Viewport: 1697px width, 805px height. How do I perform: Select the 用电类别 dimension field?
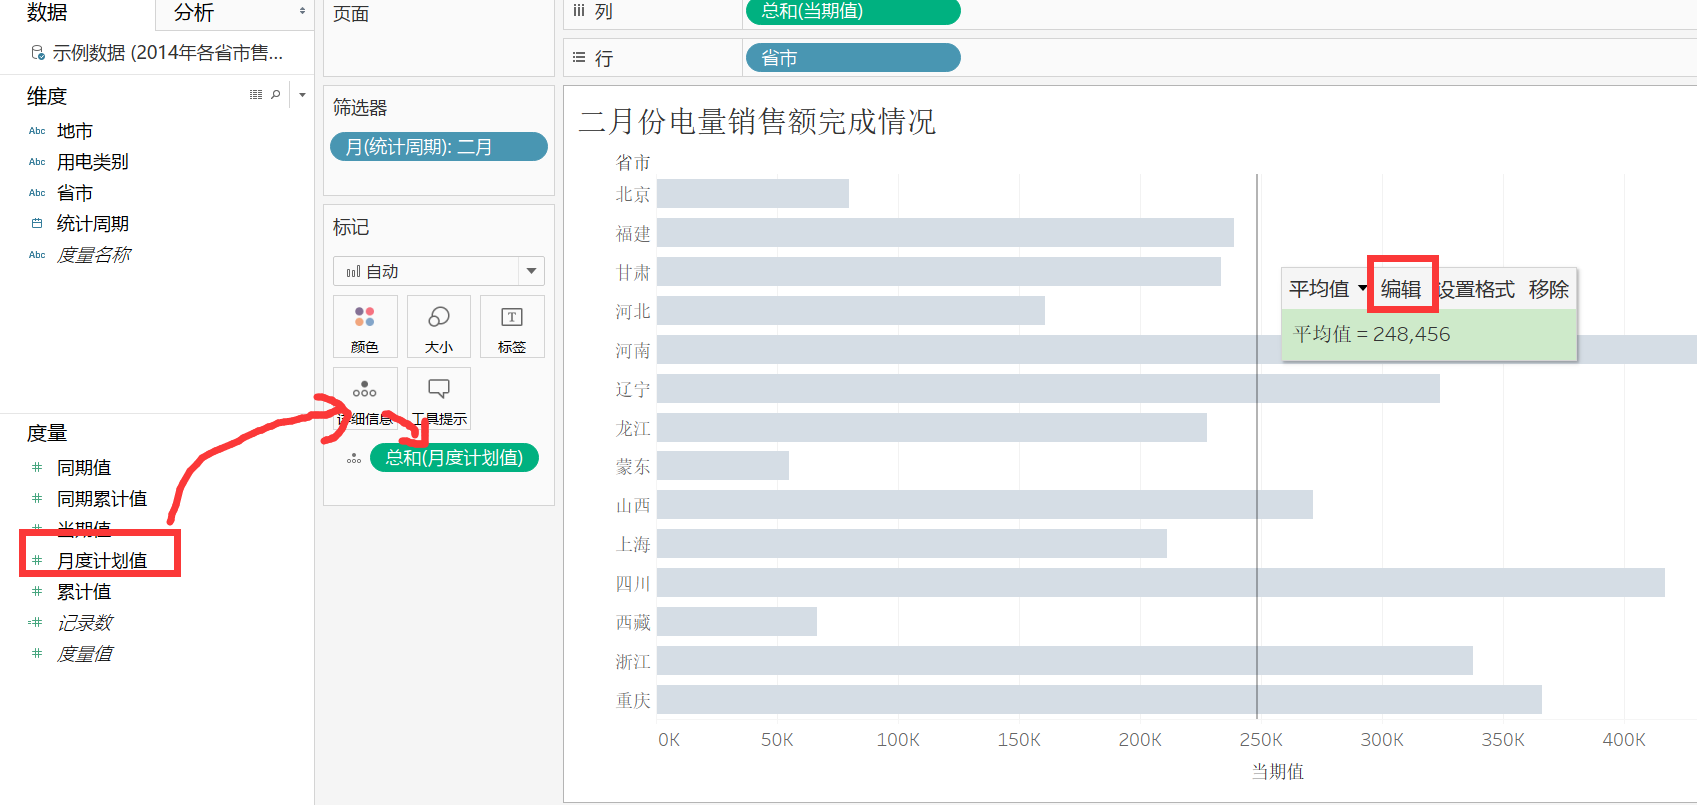pyautogui.click(x=93, y=162)
